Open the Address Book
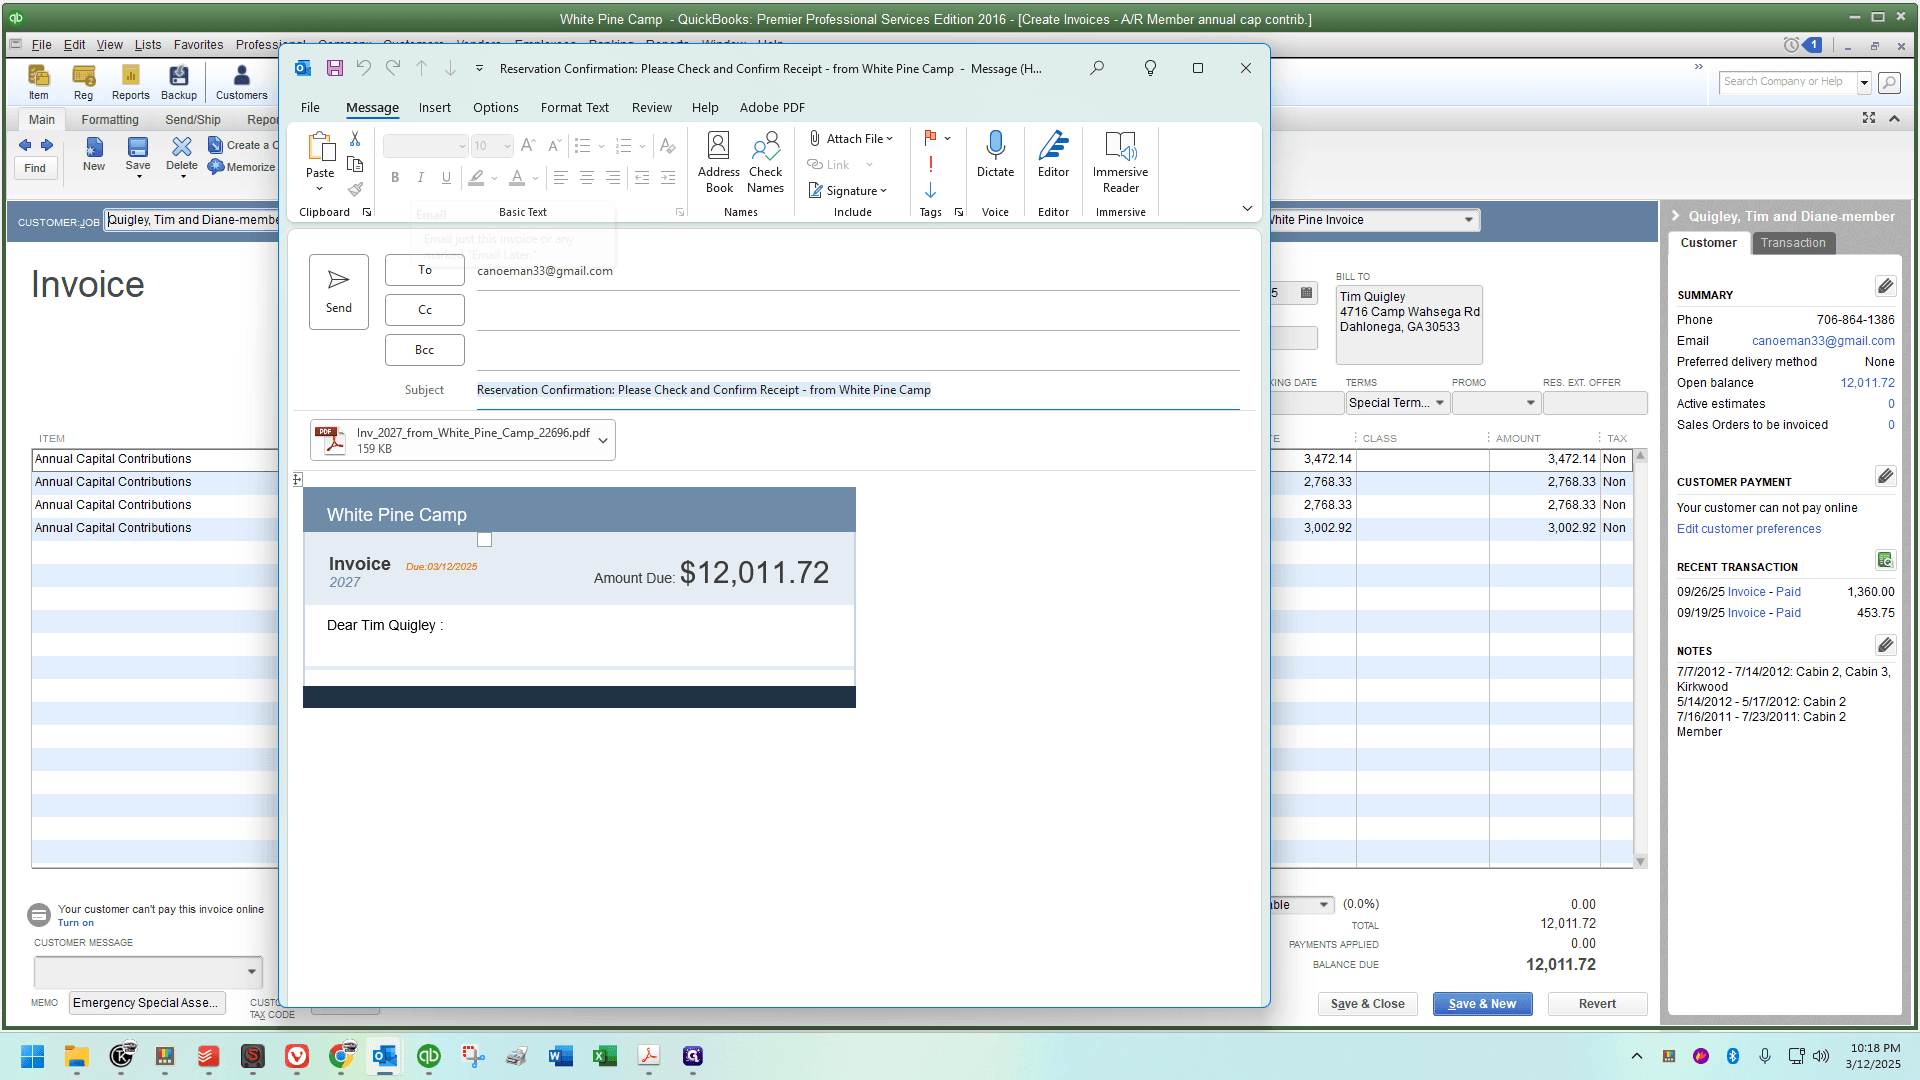The image size is (1920, 1080). tap(719, 163)
